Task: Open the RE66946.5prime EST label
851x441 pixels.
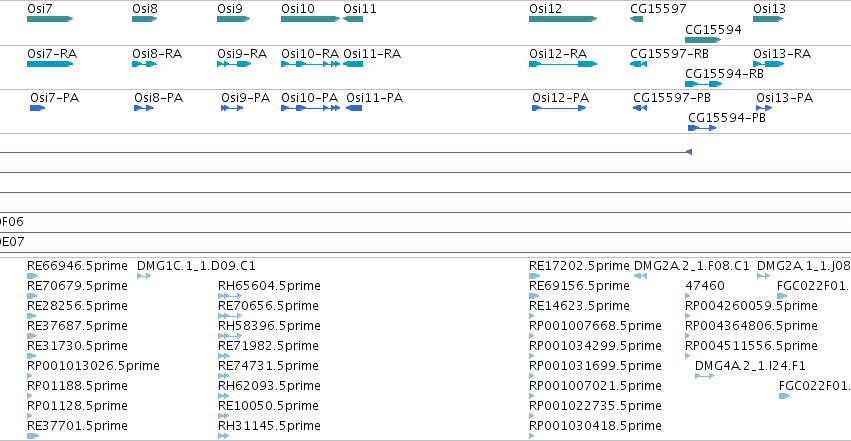Action: point(77,266)
